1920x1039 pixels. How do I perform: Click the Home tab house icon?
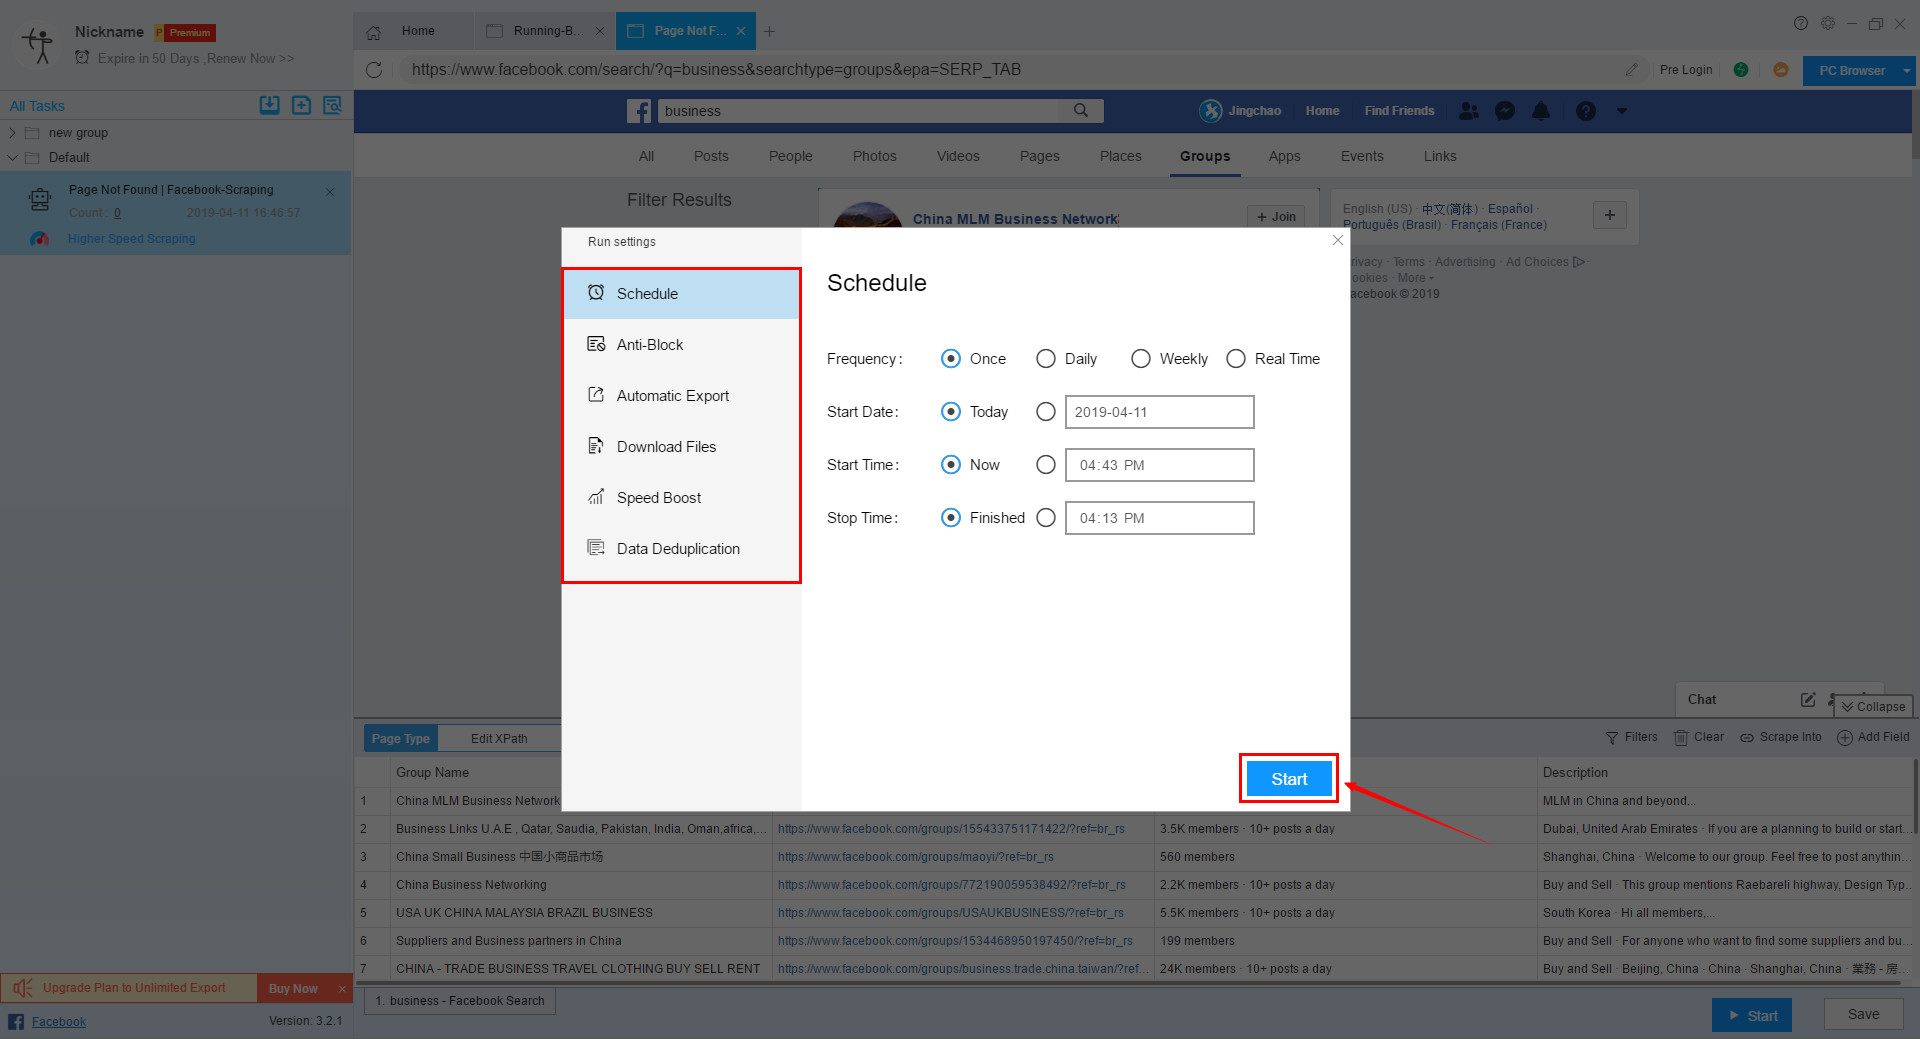click(373, 32)
